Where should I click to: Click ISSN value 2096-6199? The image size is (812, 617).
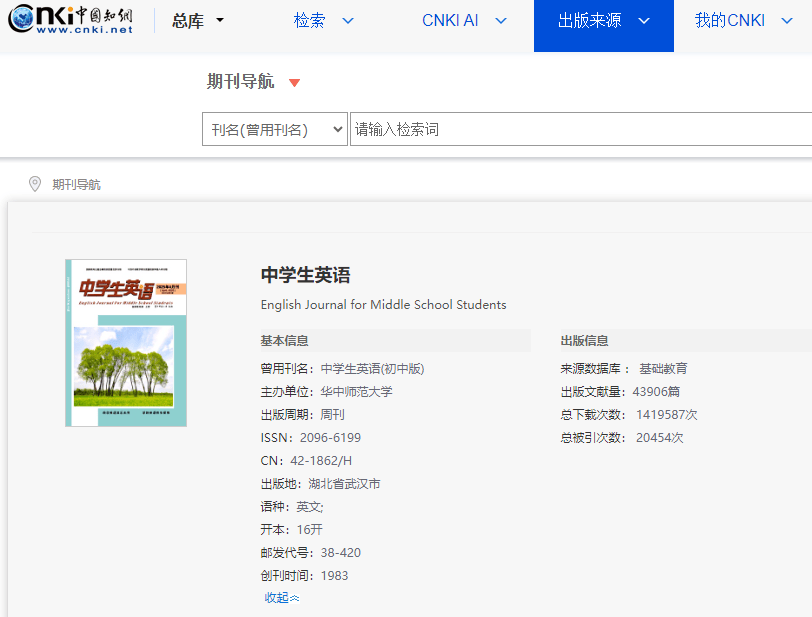(x=330, y=438)
